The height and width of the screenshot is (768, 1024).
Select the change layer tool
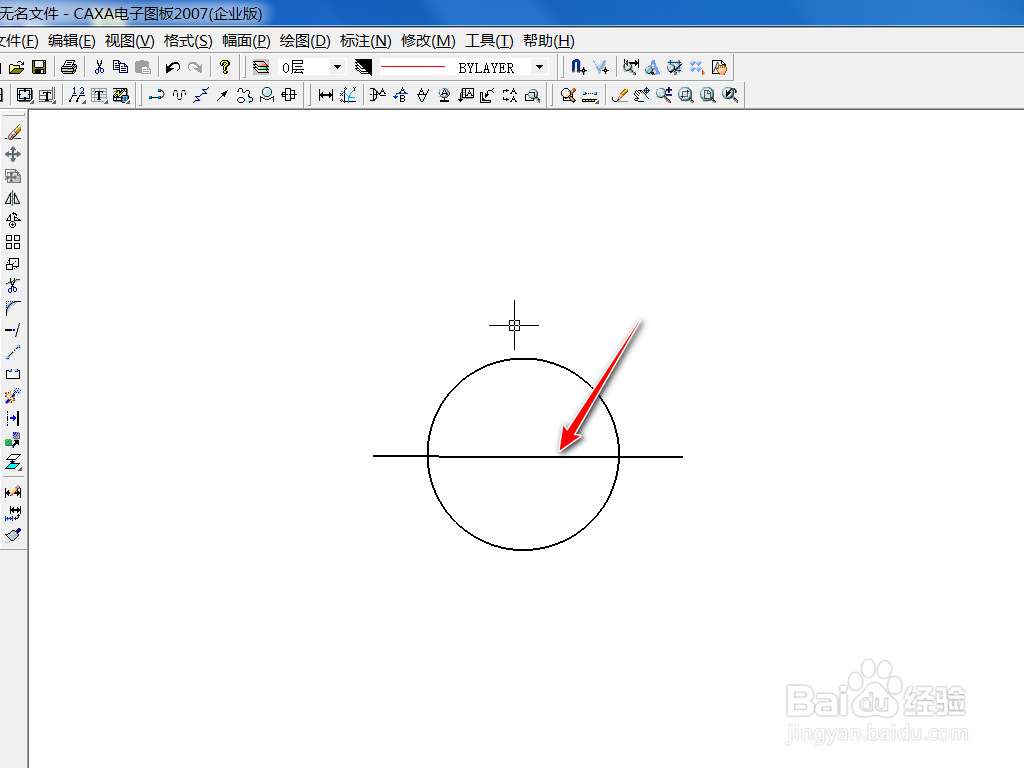click(13, 462)
